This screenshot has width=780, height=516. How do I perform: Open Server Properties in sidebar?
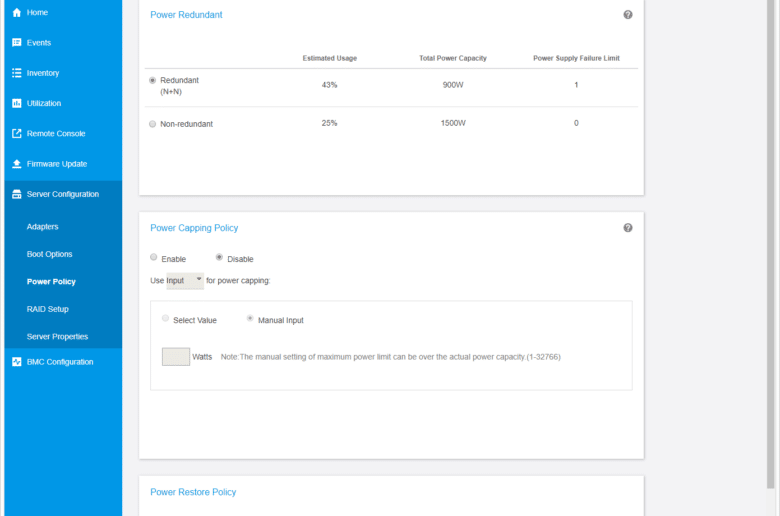[x=57, y=337]
